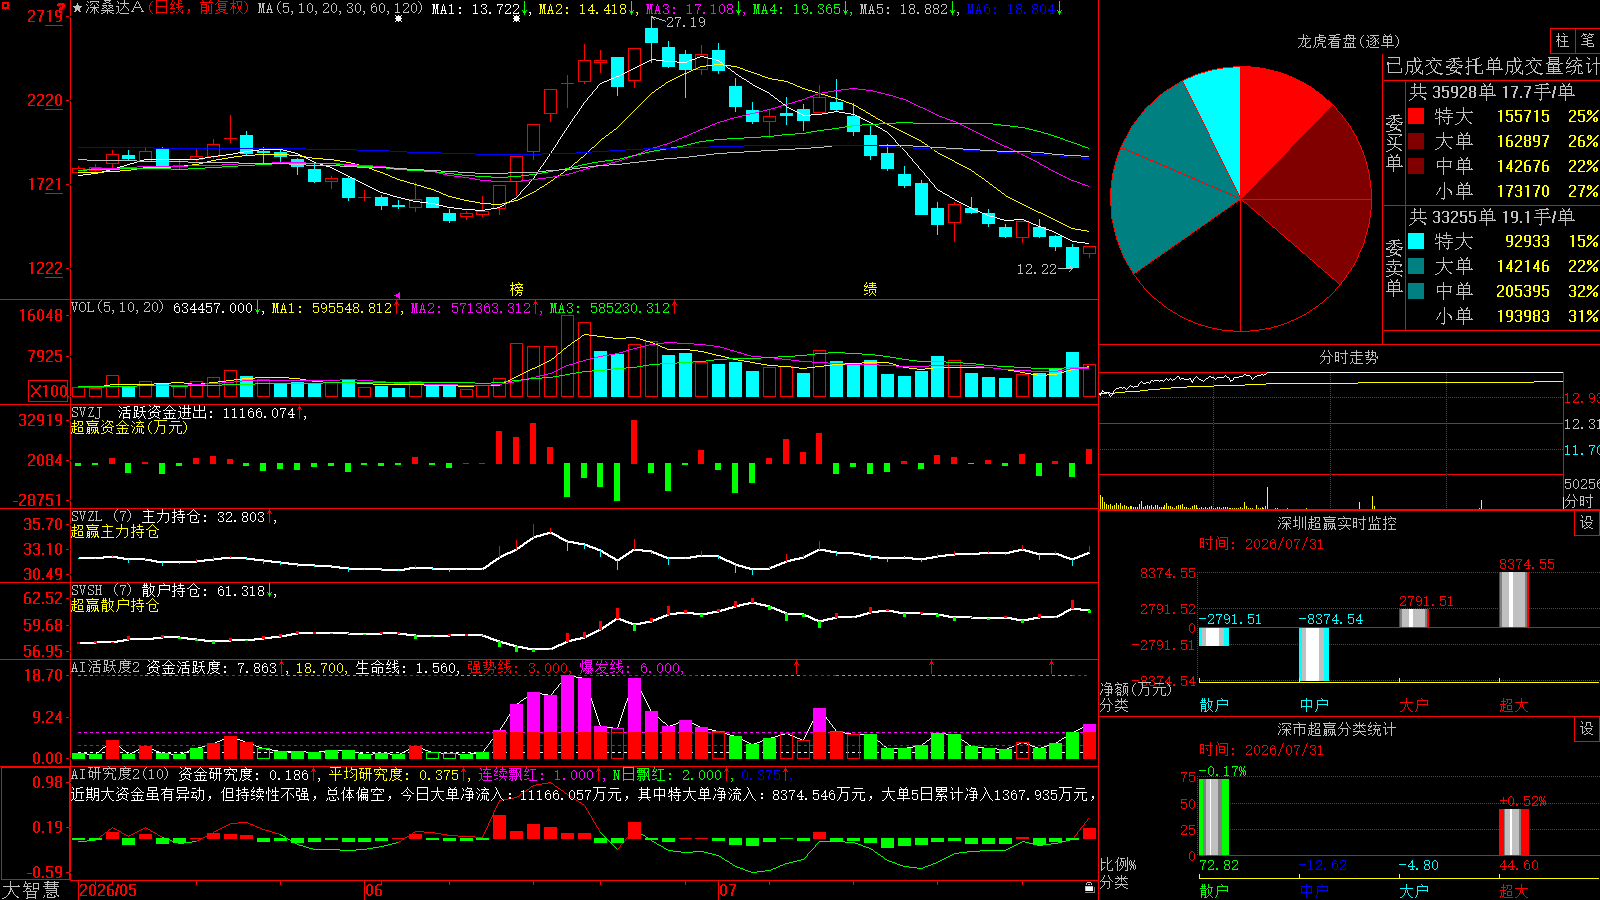Click the cyan 特大 sell-order swatch
Image resolution: width=1600 pixels, height=900 pixels.
pos(1416,241)
